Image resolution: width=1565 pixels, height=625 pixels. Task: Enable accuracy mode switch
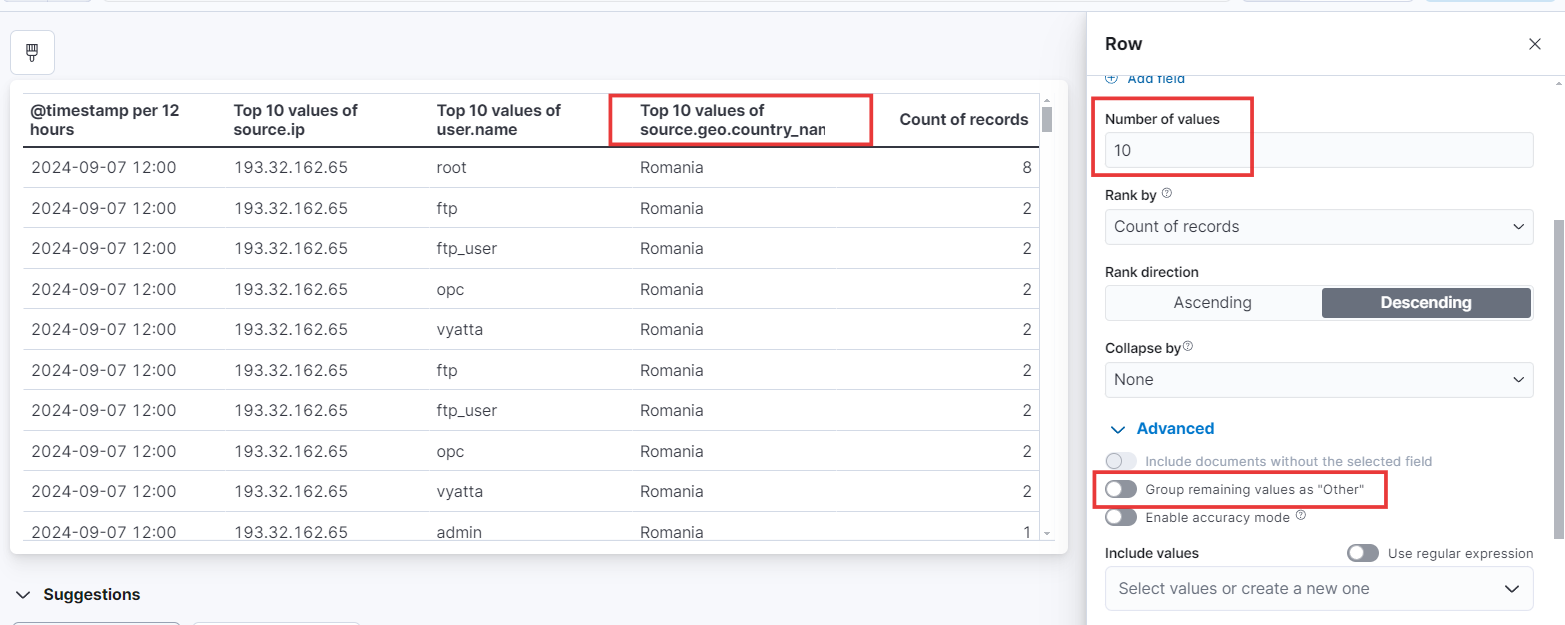[x=1121, y=517]
